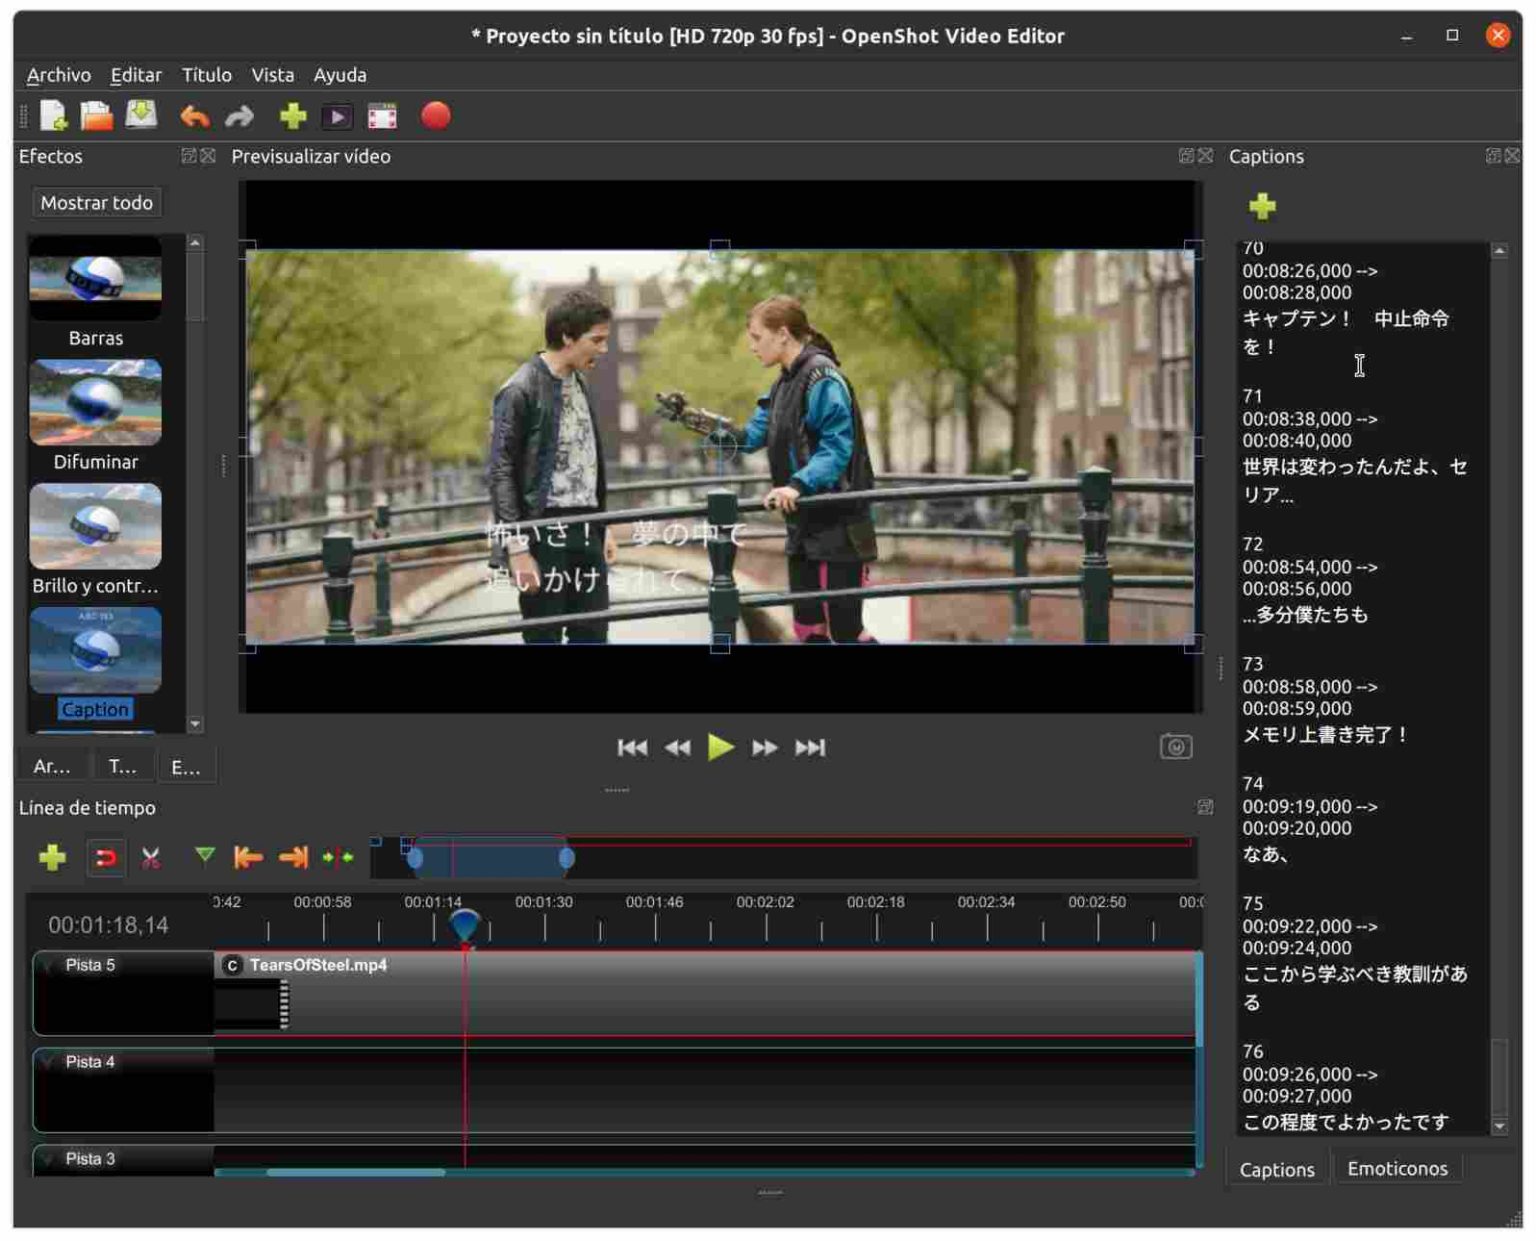Click the timeline horizontal scrollbar
The height and width of the screenshot is (1241, 1536).
(x=356, y=1172)
